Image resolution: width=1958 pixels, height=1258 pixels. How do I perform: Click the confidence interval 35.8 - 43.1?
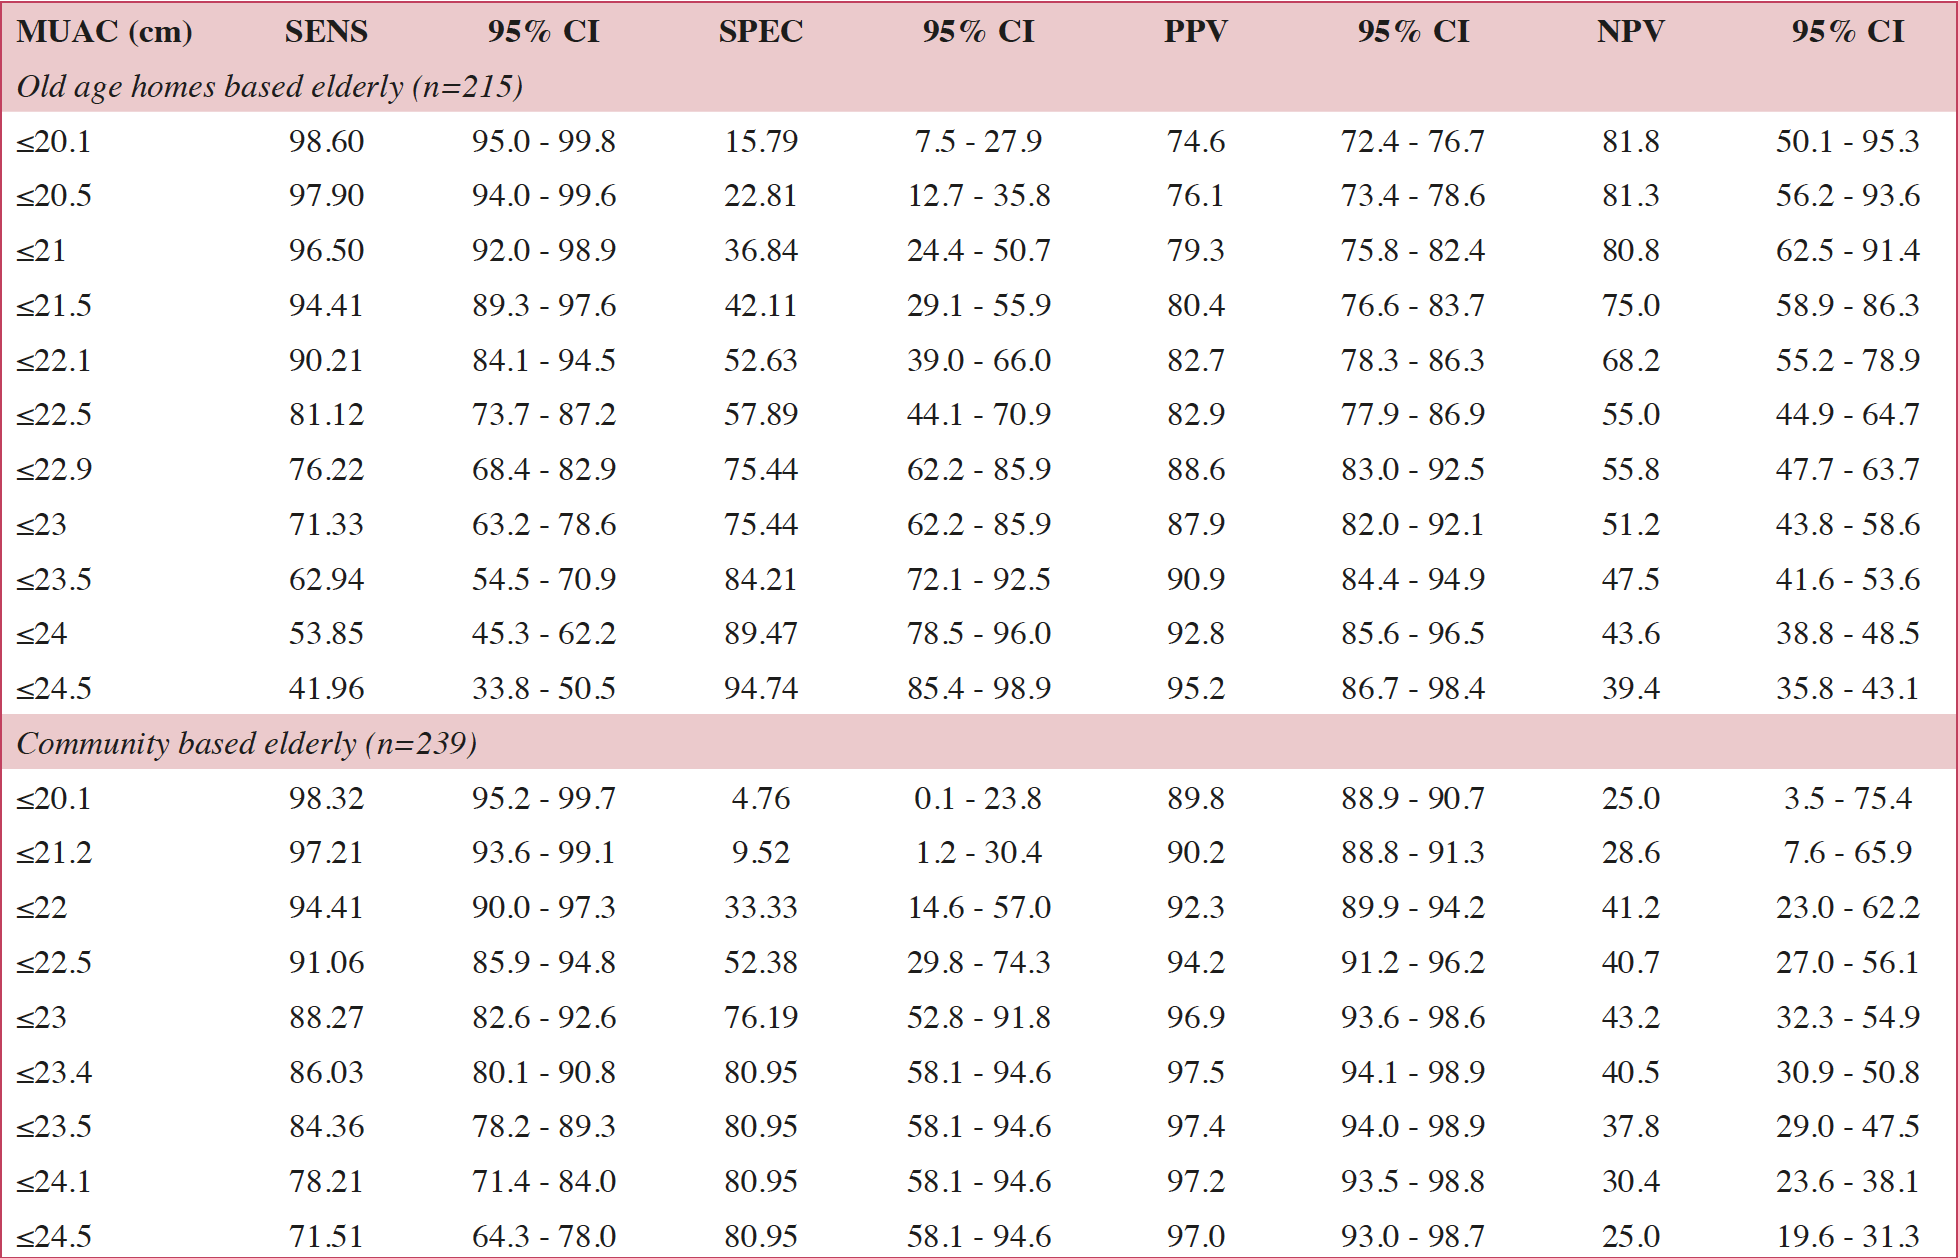(1847, 688)
